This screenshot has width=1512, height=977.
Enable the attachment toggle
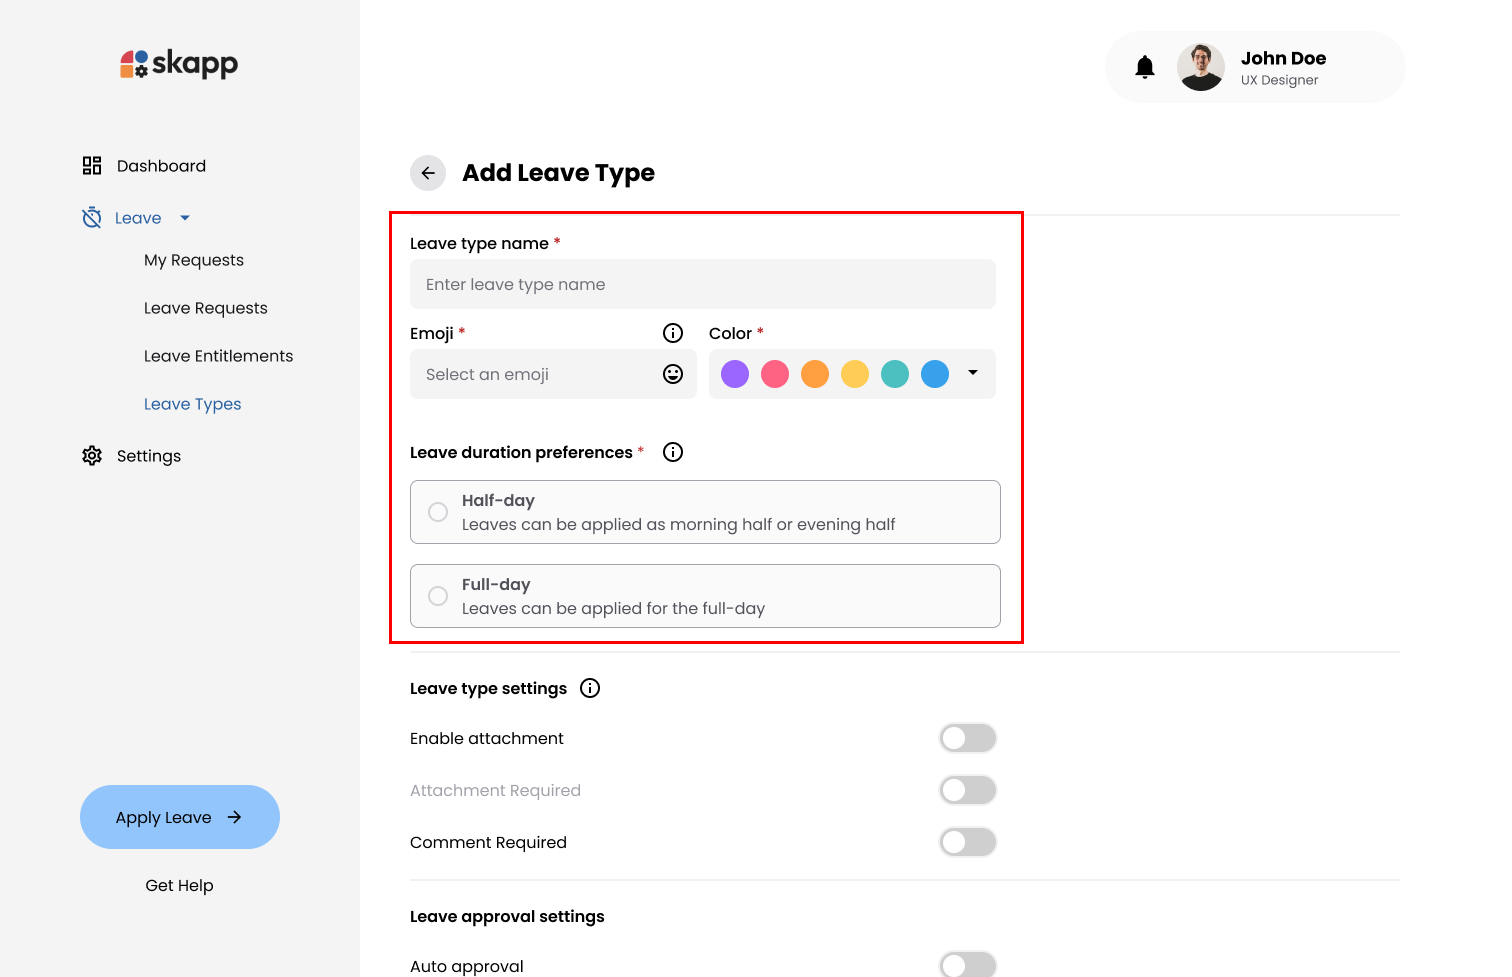[x=967, y=737]
